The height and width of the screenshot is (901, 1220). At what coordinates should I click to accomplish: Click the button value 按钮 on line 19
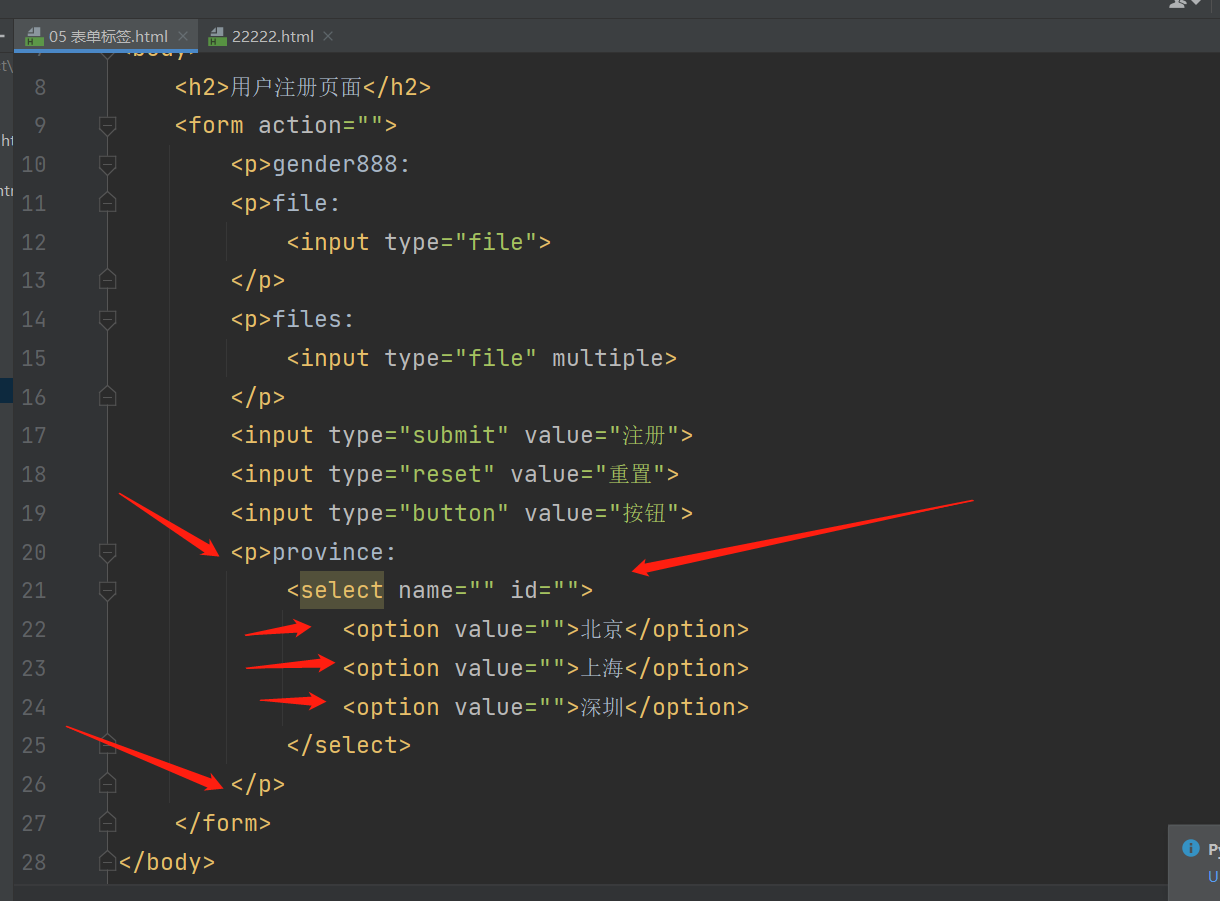click(x=645, y=513)
